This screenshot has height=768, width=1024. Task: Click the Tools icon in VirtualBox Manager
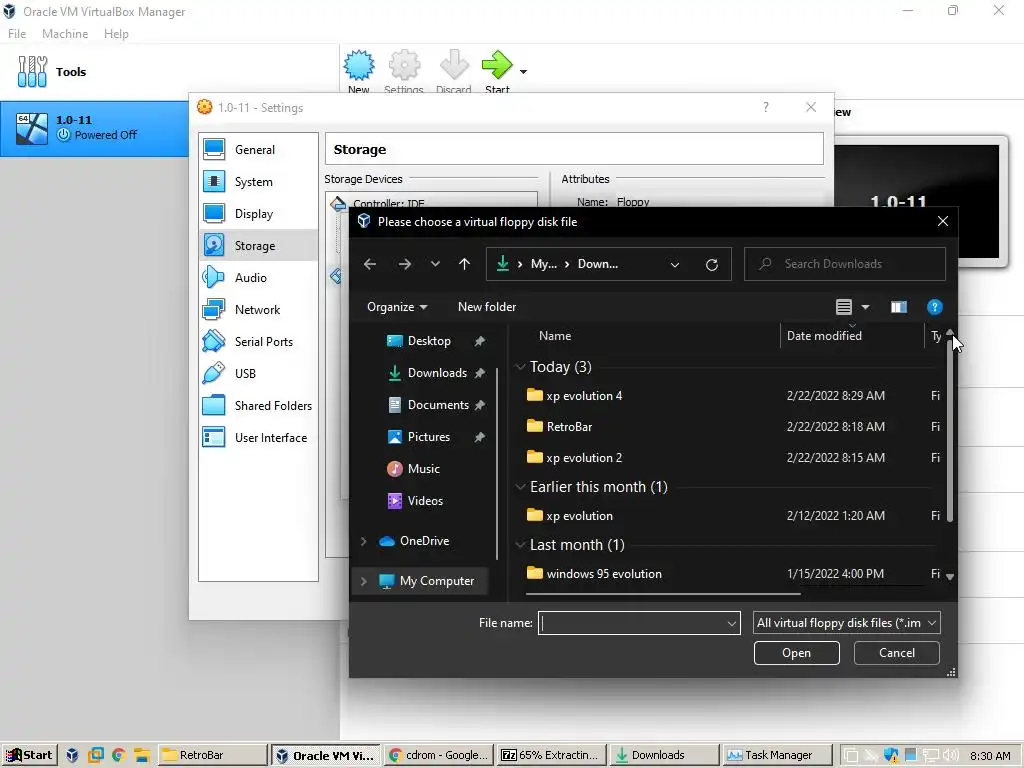32,71
